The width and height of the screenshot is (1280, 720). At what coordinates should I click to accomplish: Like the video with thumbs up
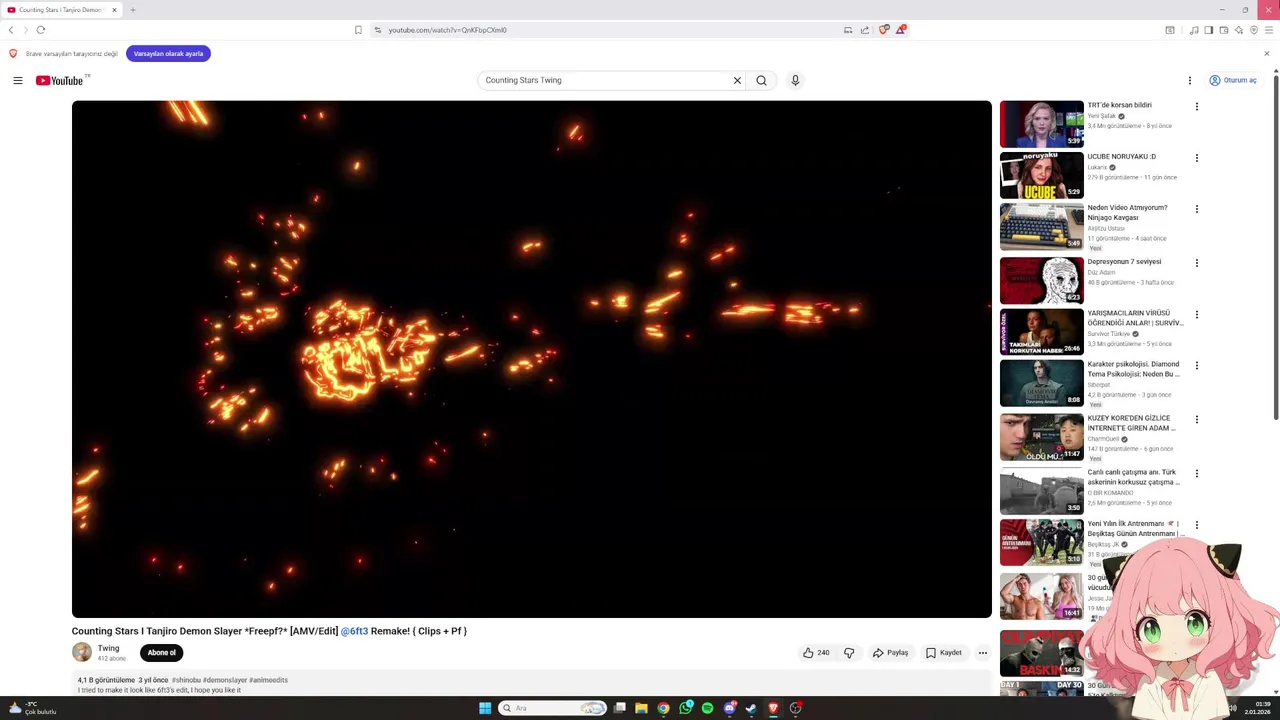point(815,653)
